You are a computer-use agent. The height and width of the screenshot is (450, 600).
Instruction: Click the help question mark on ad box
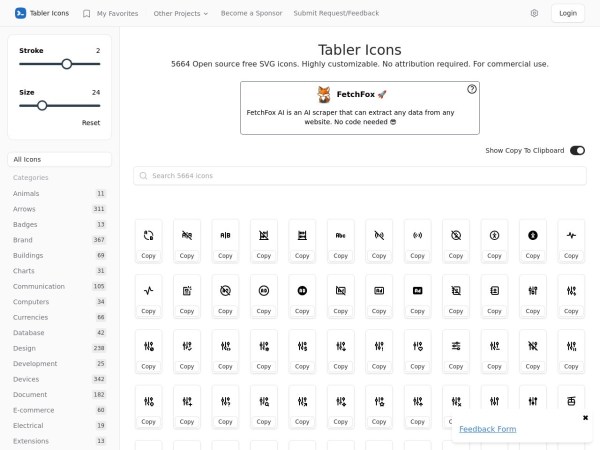click(471, 89)
